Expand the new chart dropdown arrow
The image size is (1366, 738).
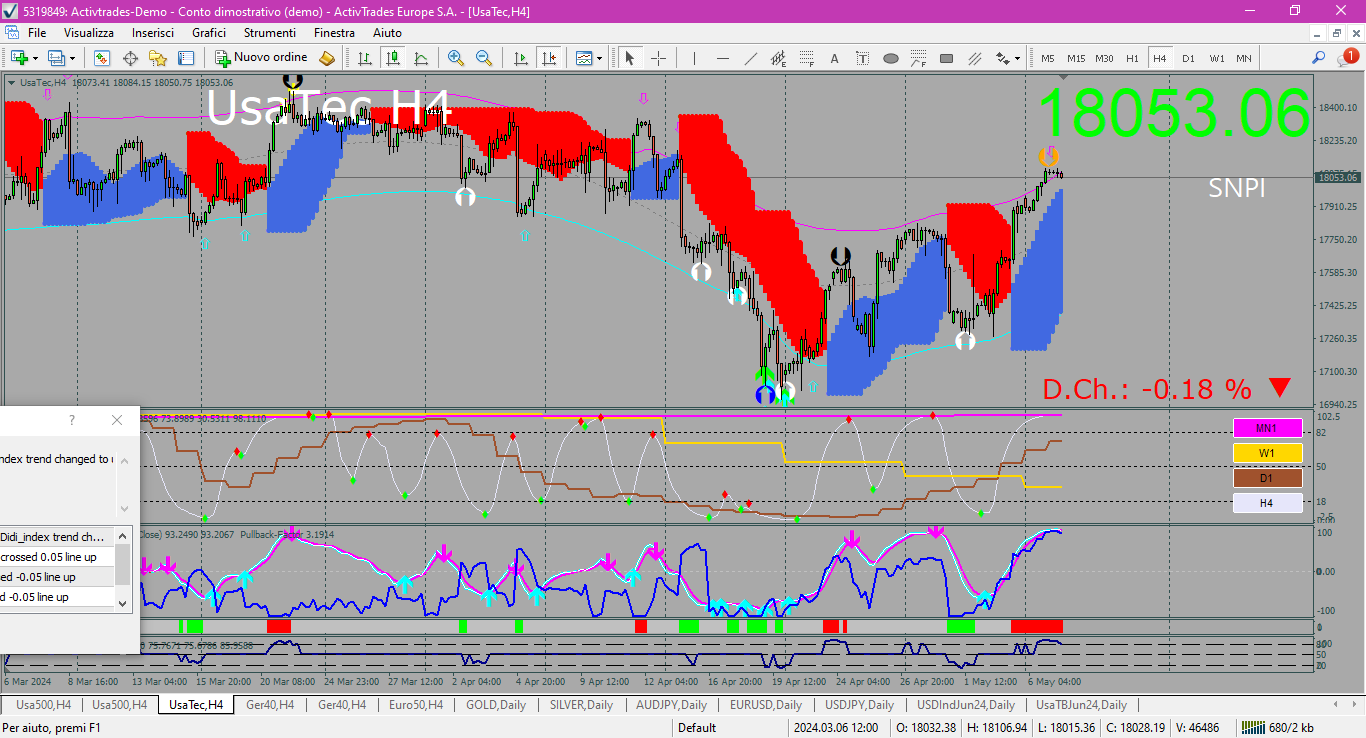pyautogui.click(x=34, y=58)
